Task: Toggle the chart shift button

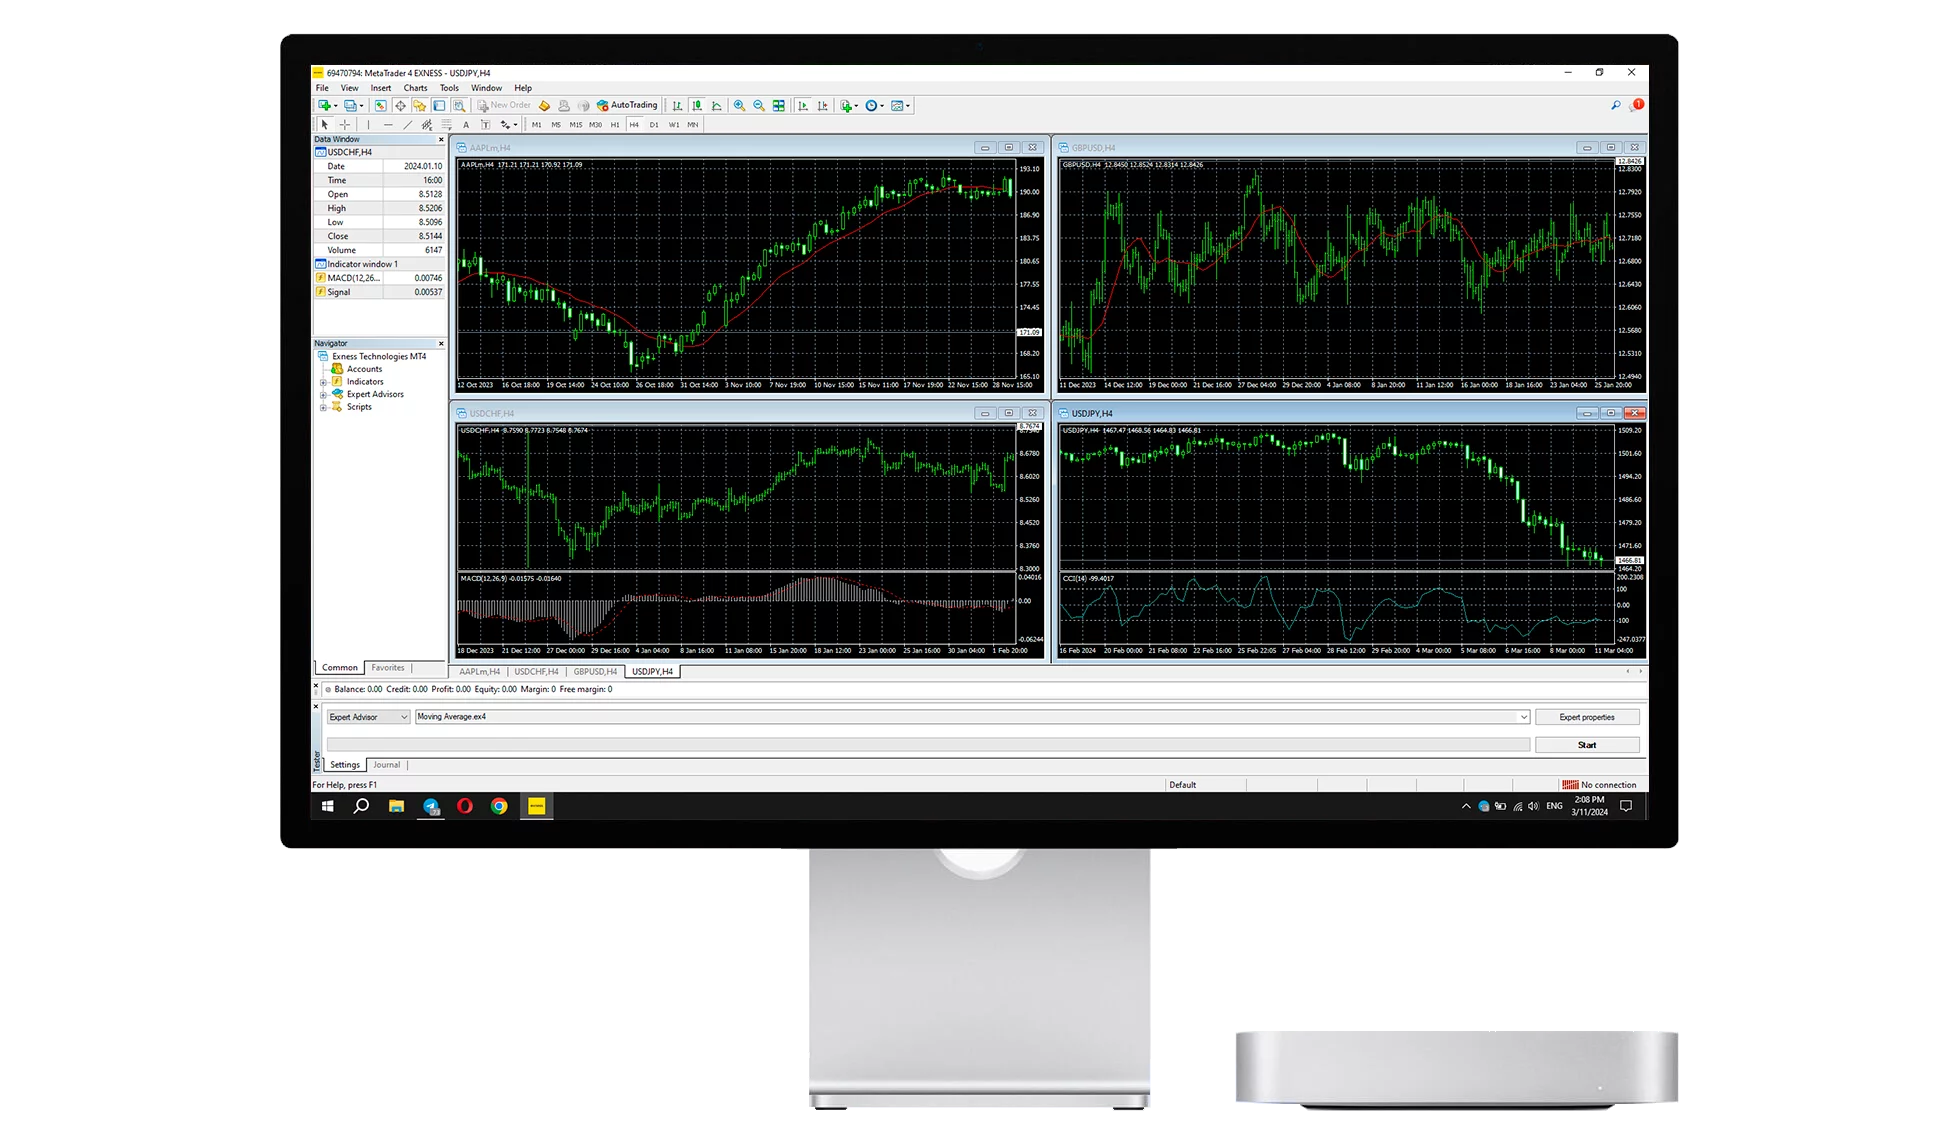Action: (822, 105)
